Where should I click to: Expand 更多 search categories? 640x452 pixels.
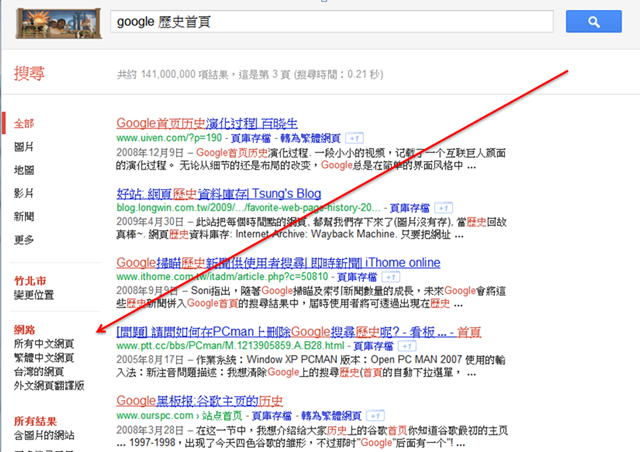click(24, 240)
